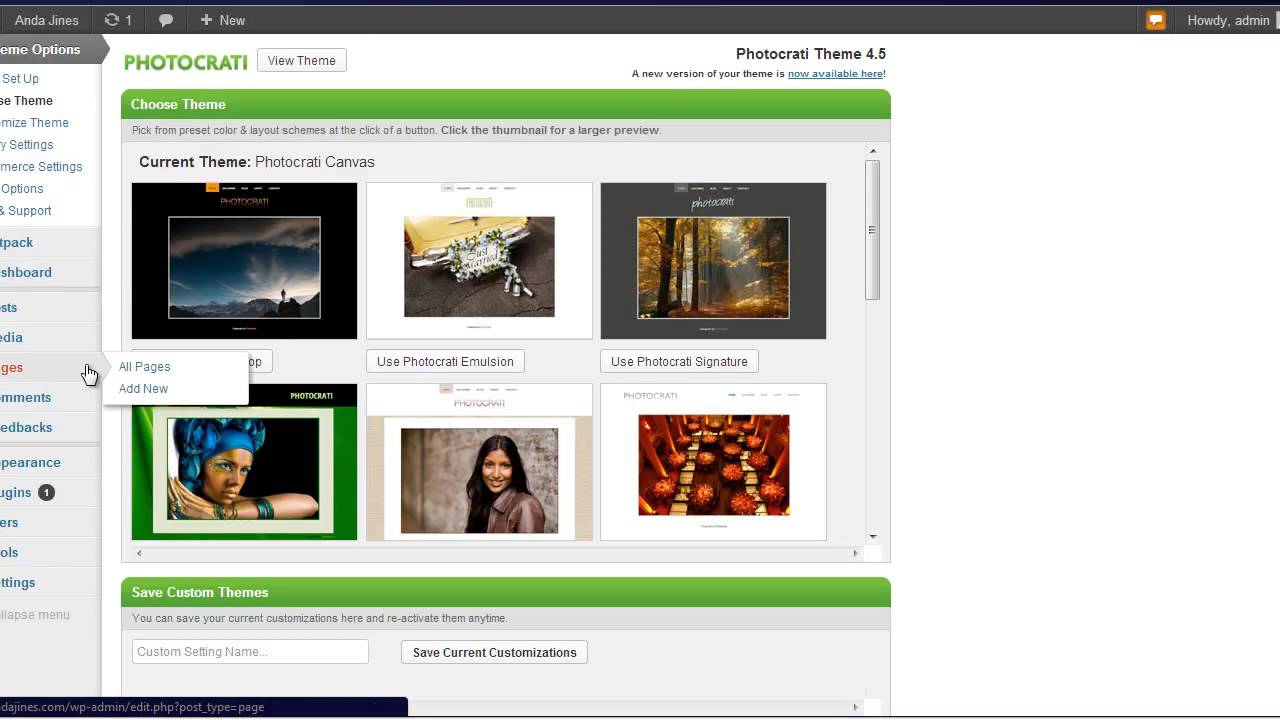This screenshot has height=720, width=1280.
Task: Focus the Custom Setting Name field
Action: click(250, 652)
